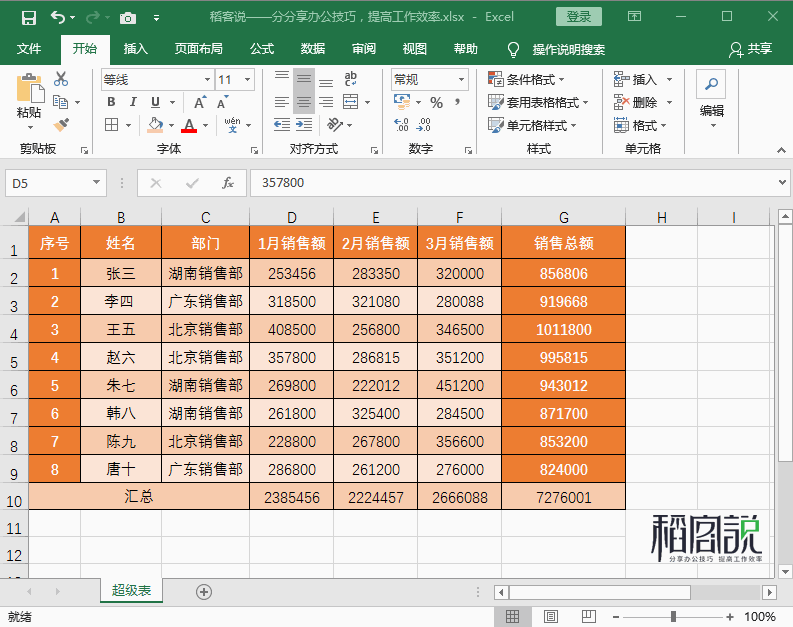793x627 pixels.
Task: Add a new sheet with plus button
Action: [203, 592]
